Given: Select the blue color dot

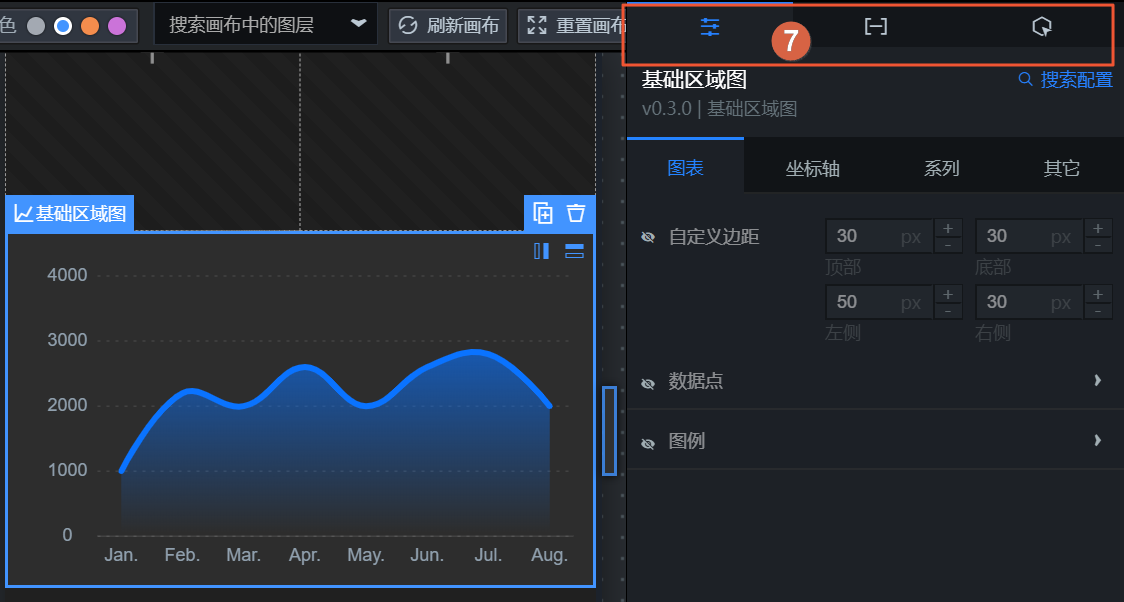Looking at the screenshot, I should point(63,26).
